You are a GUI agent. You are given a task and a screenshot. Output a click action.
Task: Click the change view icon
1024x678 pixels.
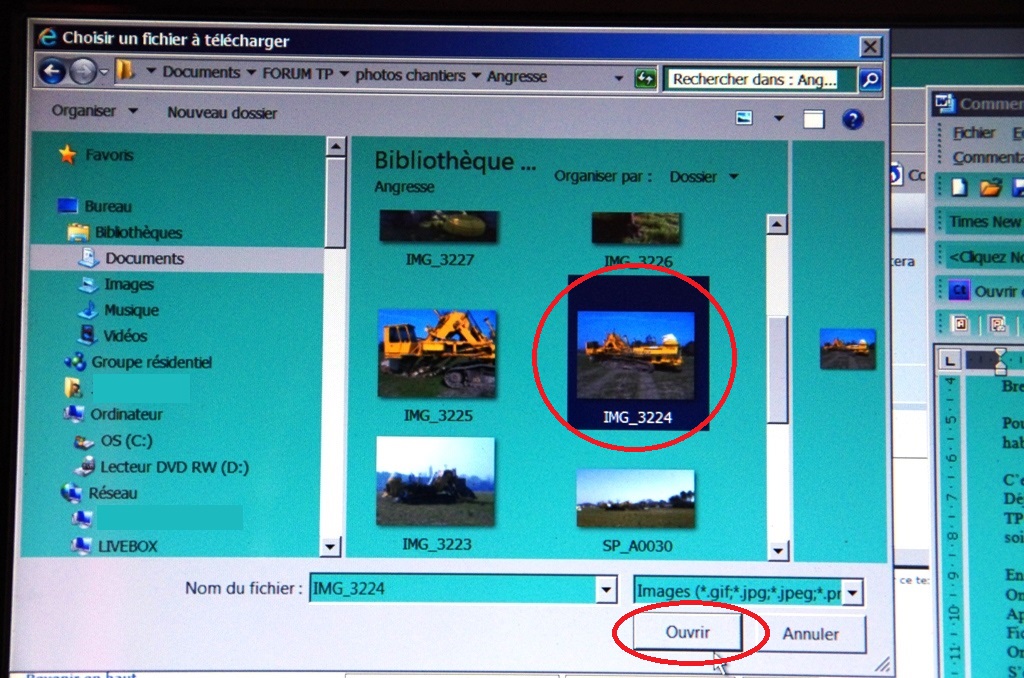744,118
